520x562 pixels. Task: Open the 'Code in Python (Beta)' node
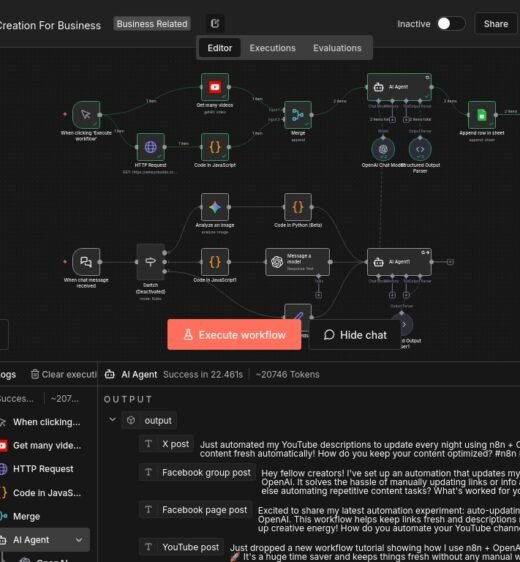coord(298,207)
